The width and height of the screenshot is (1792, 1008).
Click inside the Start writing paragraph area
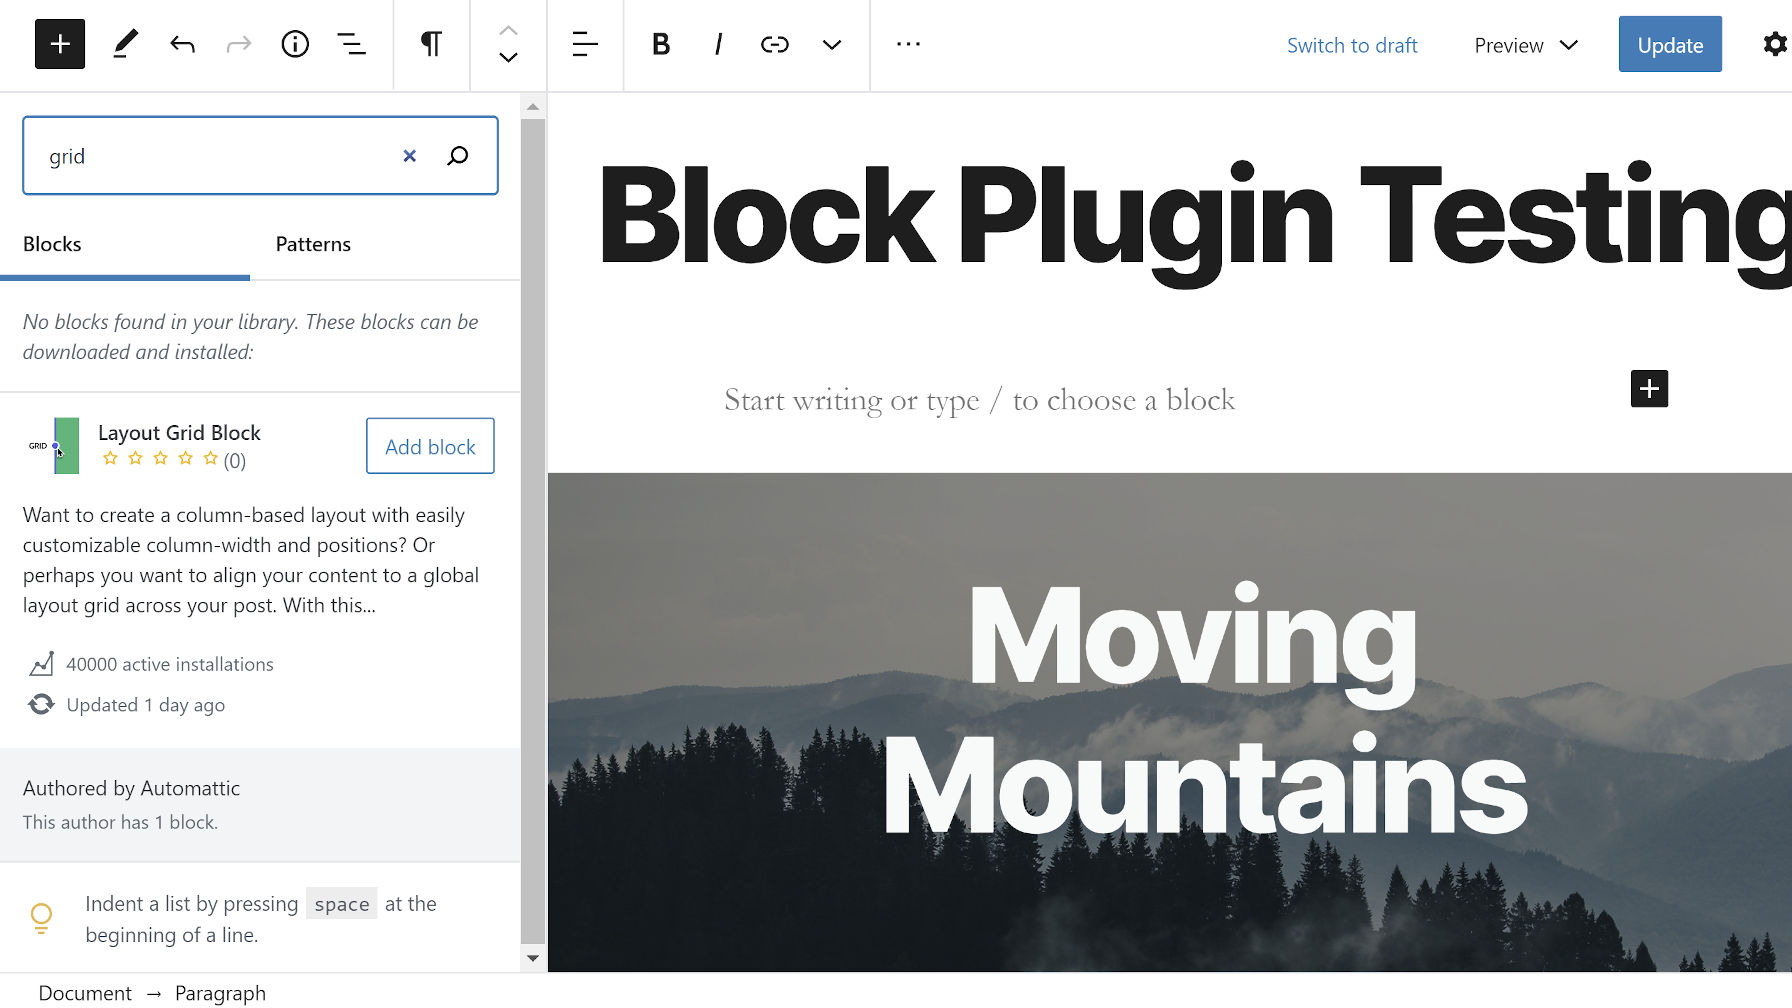(x=980, y=399)
